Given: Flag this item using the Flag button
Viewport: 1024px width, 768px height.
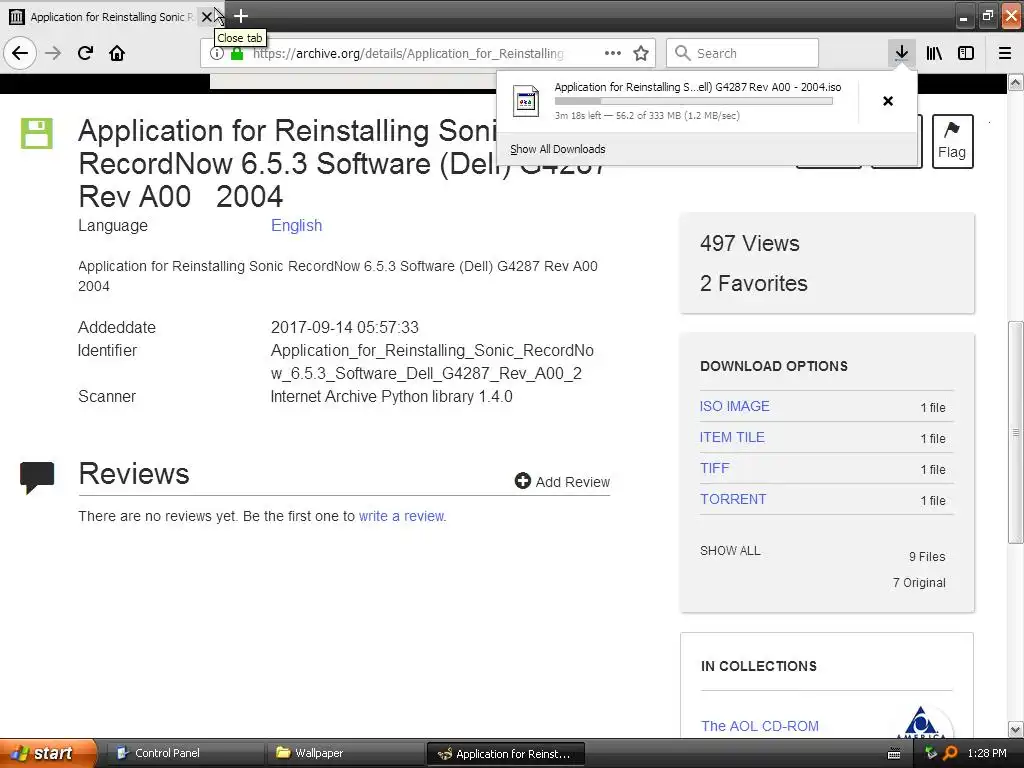Looking at the screenshot, I should (x=952, y=141).
